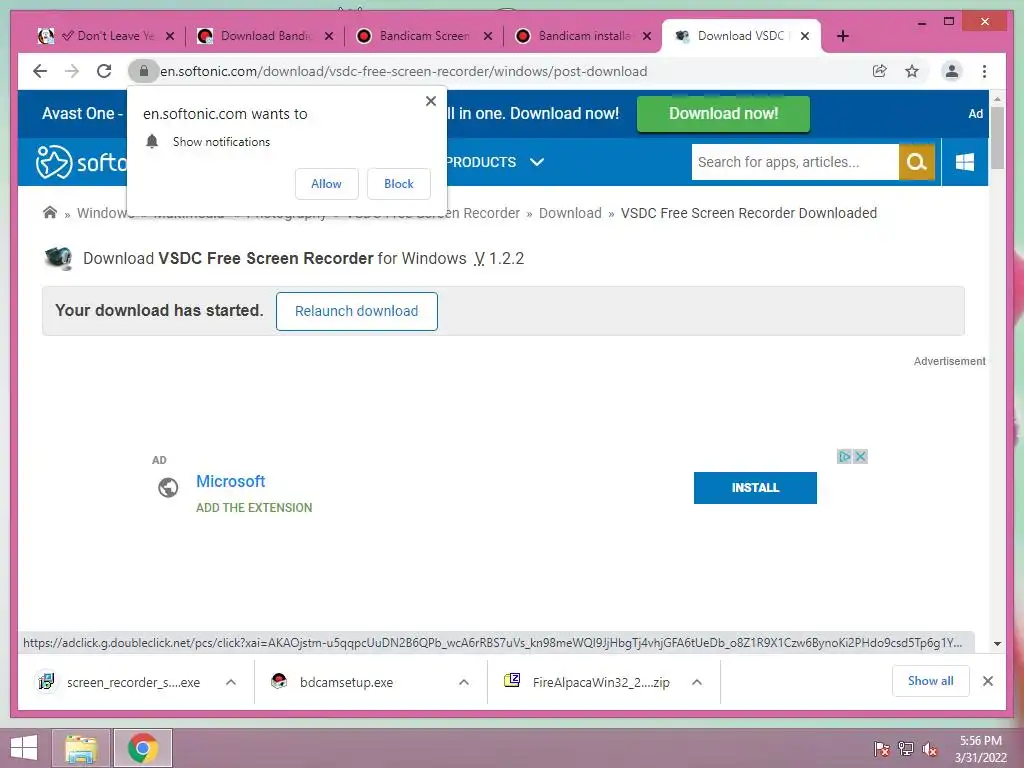Viewport: 1024px width, 768px height.
Task: Open Download breadcrumb link
Action: click(x=570, y=213)
